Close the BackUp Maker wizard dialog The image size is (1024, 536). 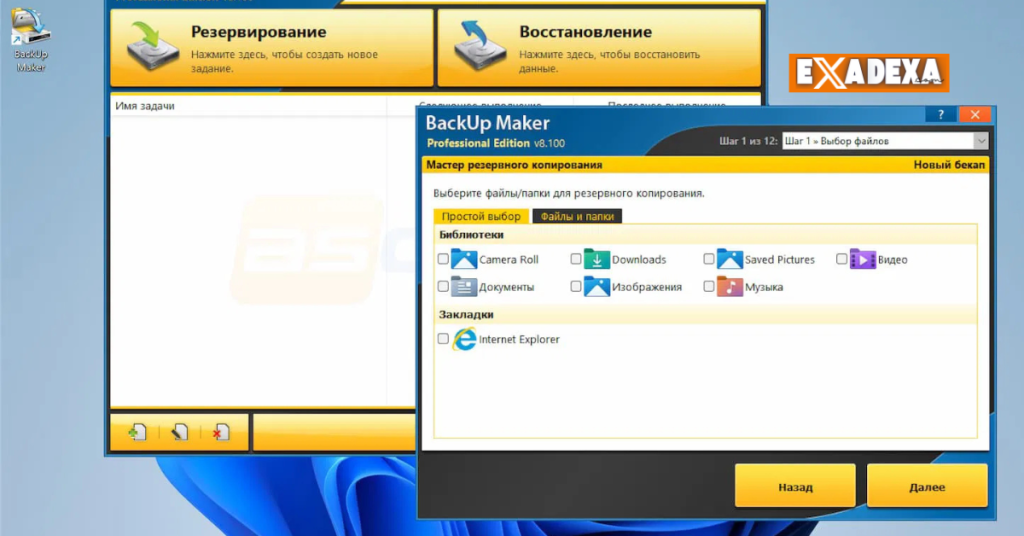tap(975, 114)
